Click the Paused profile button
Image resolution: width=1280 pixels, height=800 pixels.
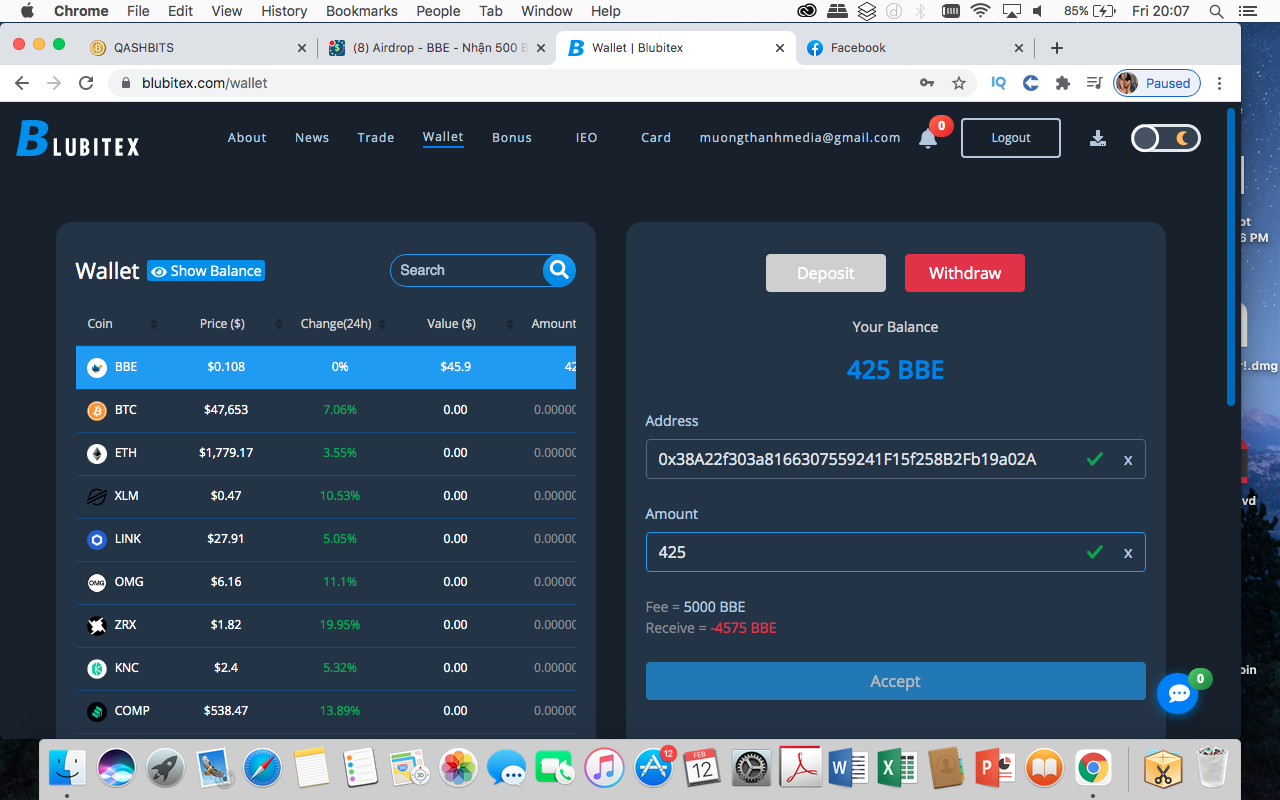click(1157, 83)
